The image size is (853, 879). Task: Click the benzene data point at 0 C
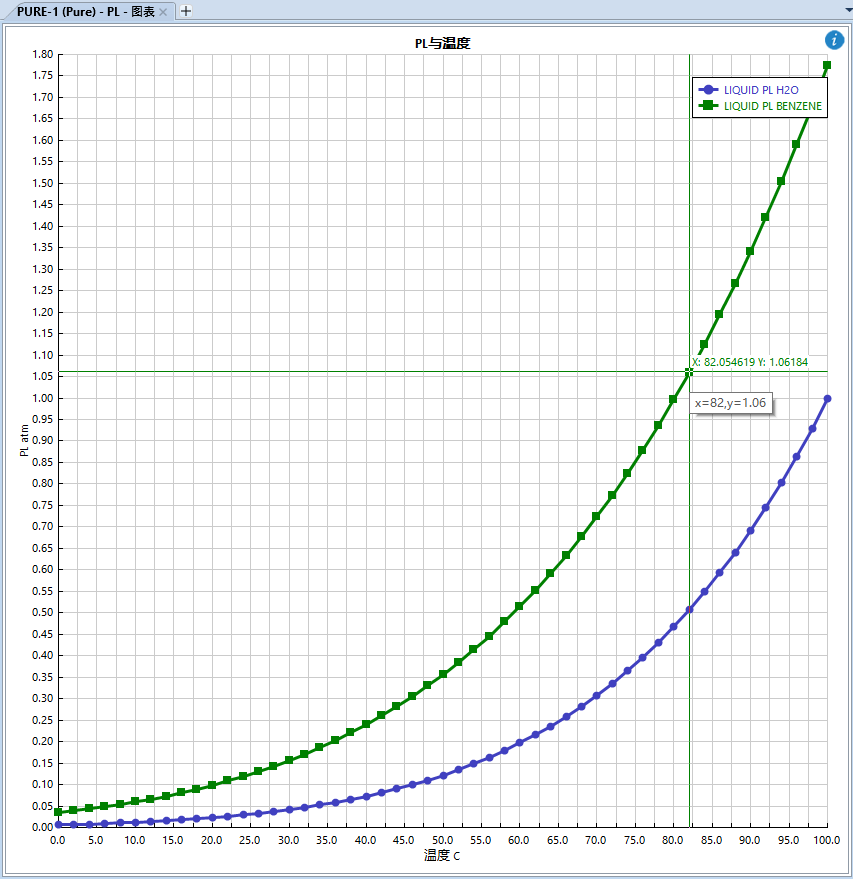(x=58, y=812)
